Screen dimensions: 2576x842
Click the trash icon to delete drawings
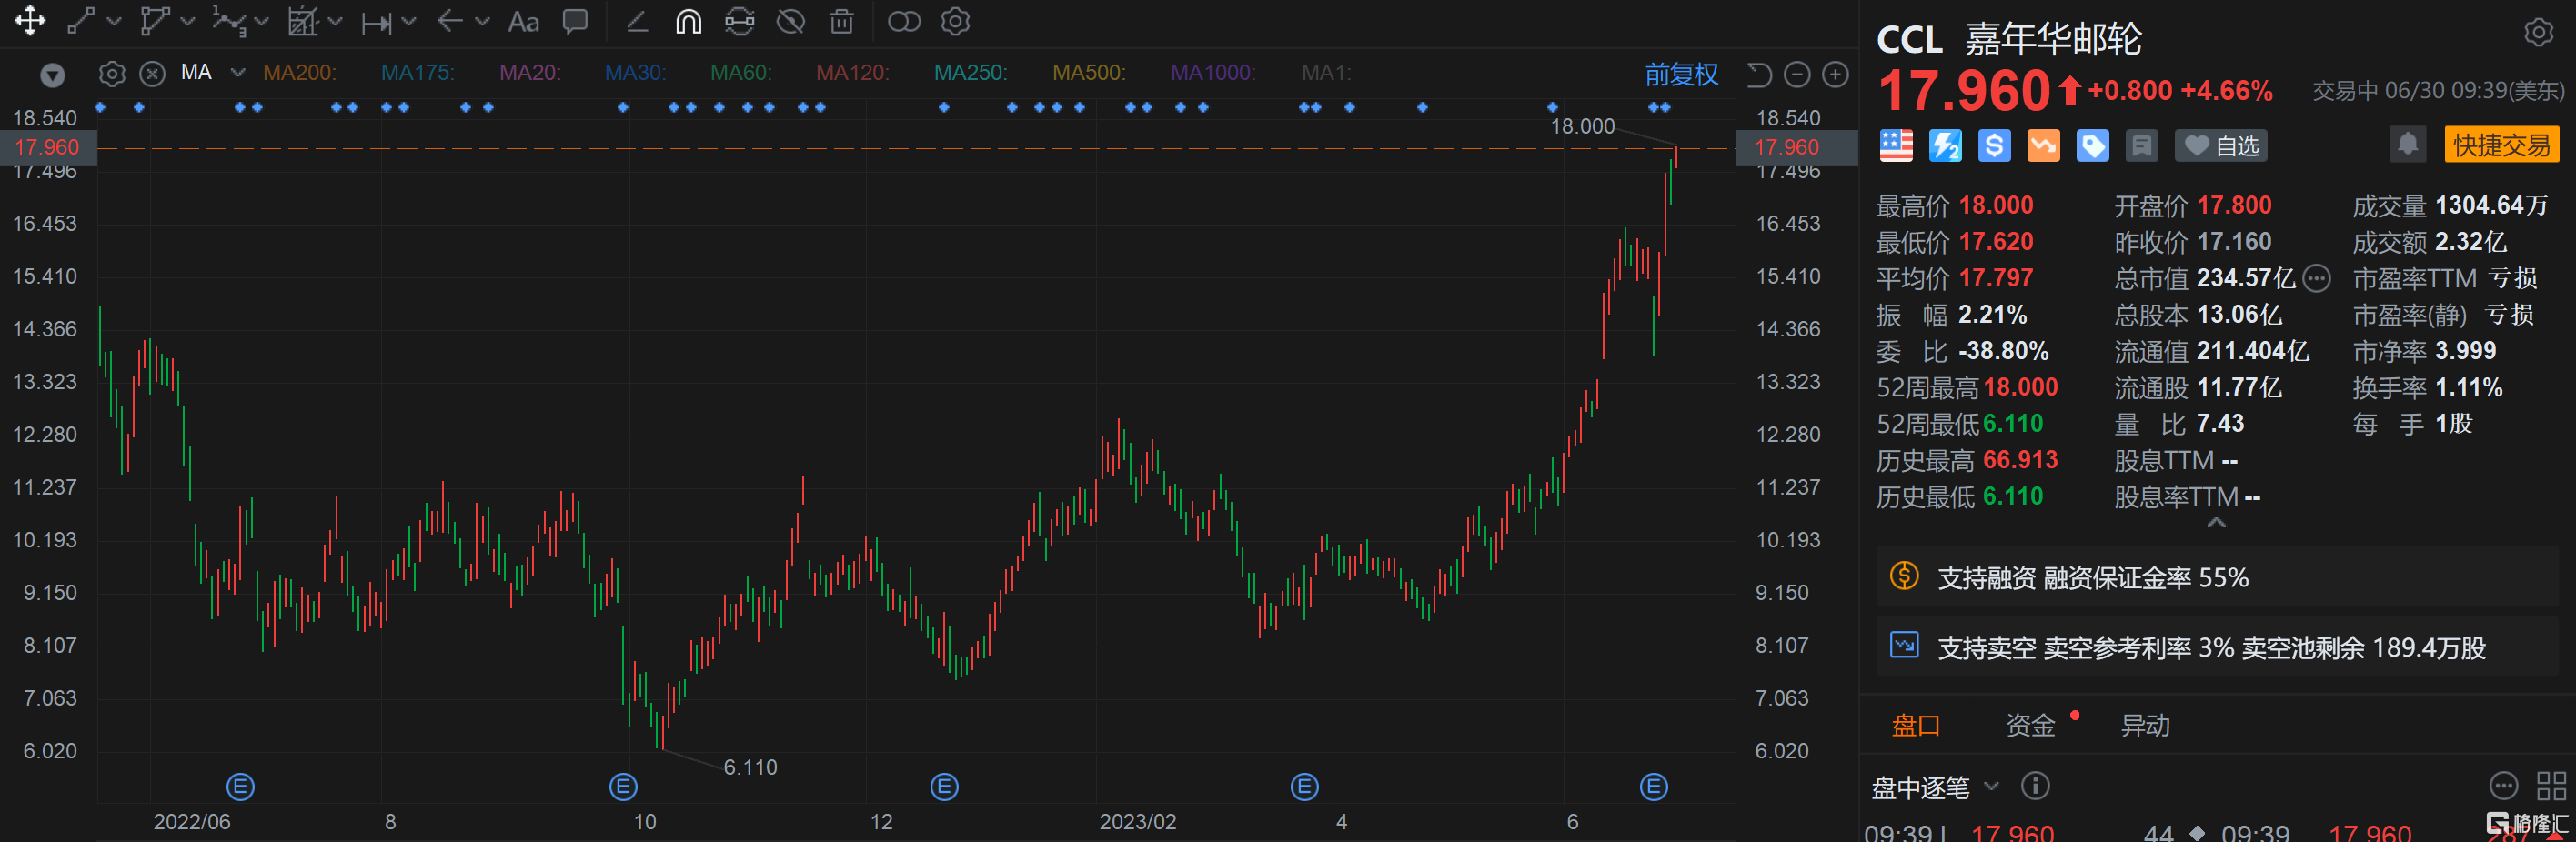(842, 21)
